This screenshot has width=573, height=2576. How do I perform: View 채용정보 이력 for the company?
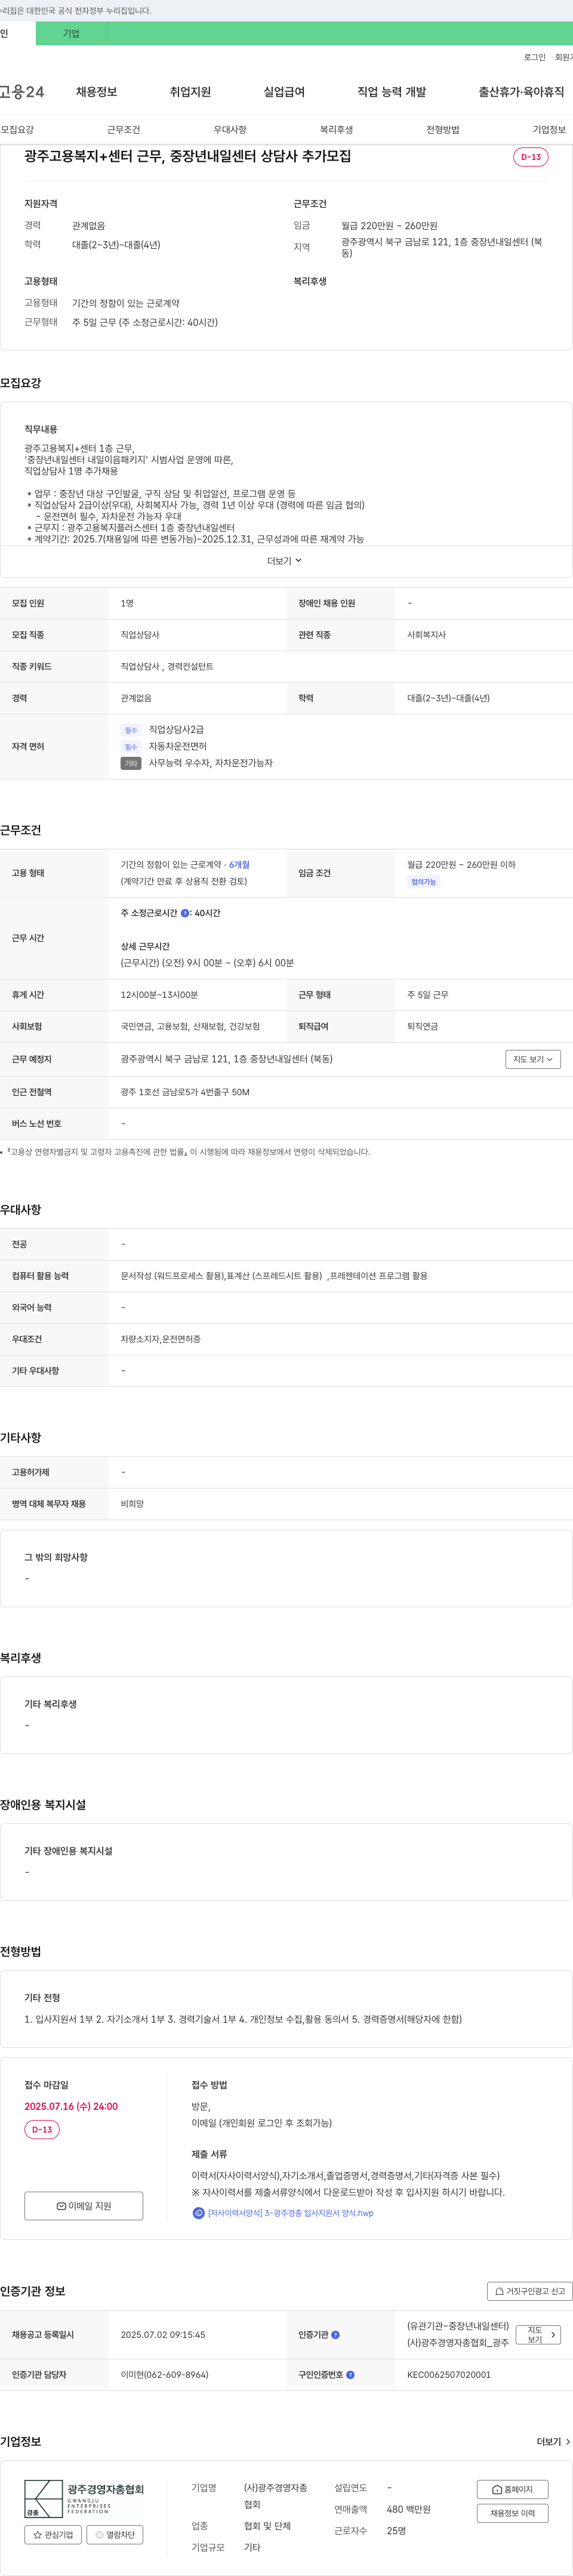pyautogui.click(x=512, y=2514)
